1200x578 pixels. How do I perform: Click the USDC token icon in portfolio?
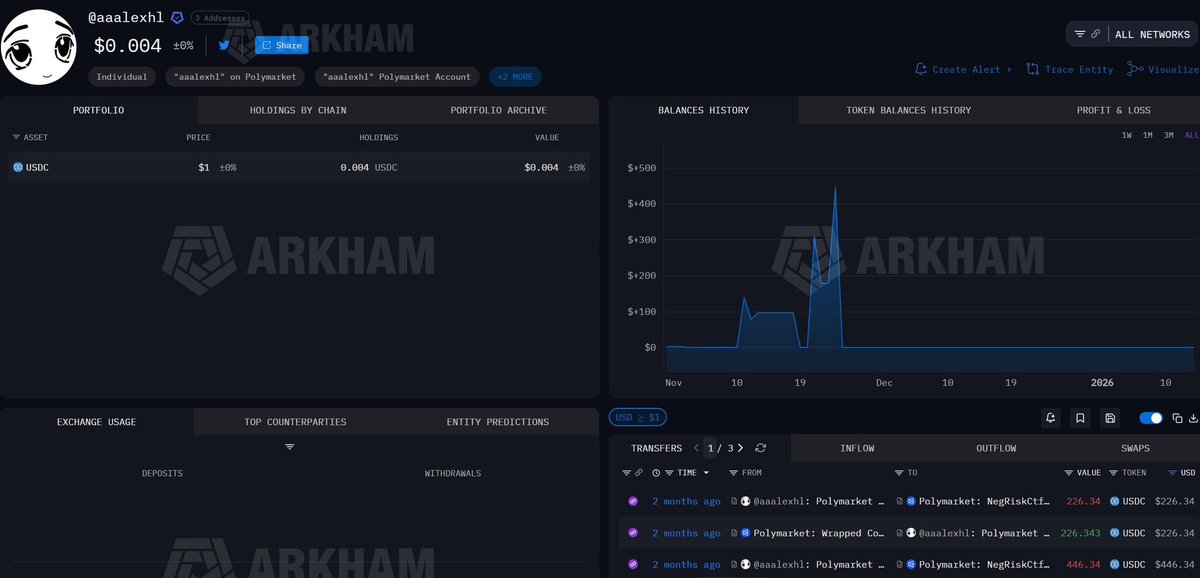(x=18, y=167)
